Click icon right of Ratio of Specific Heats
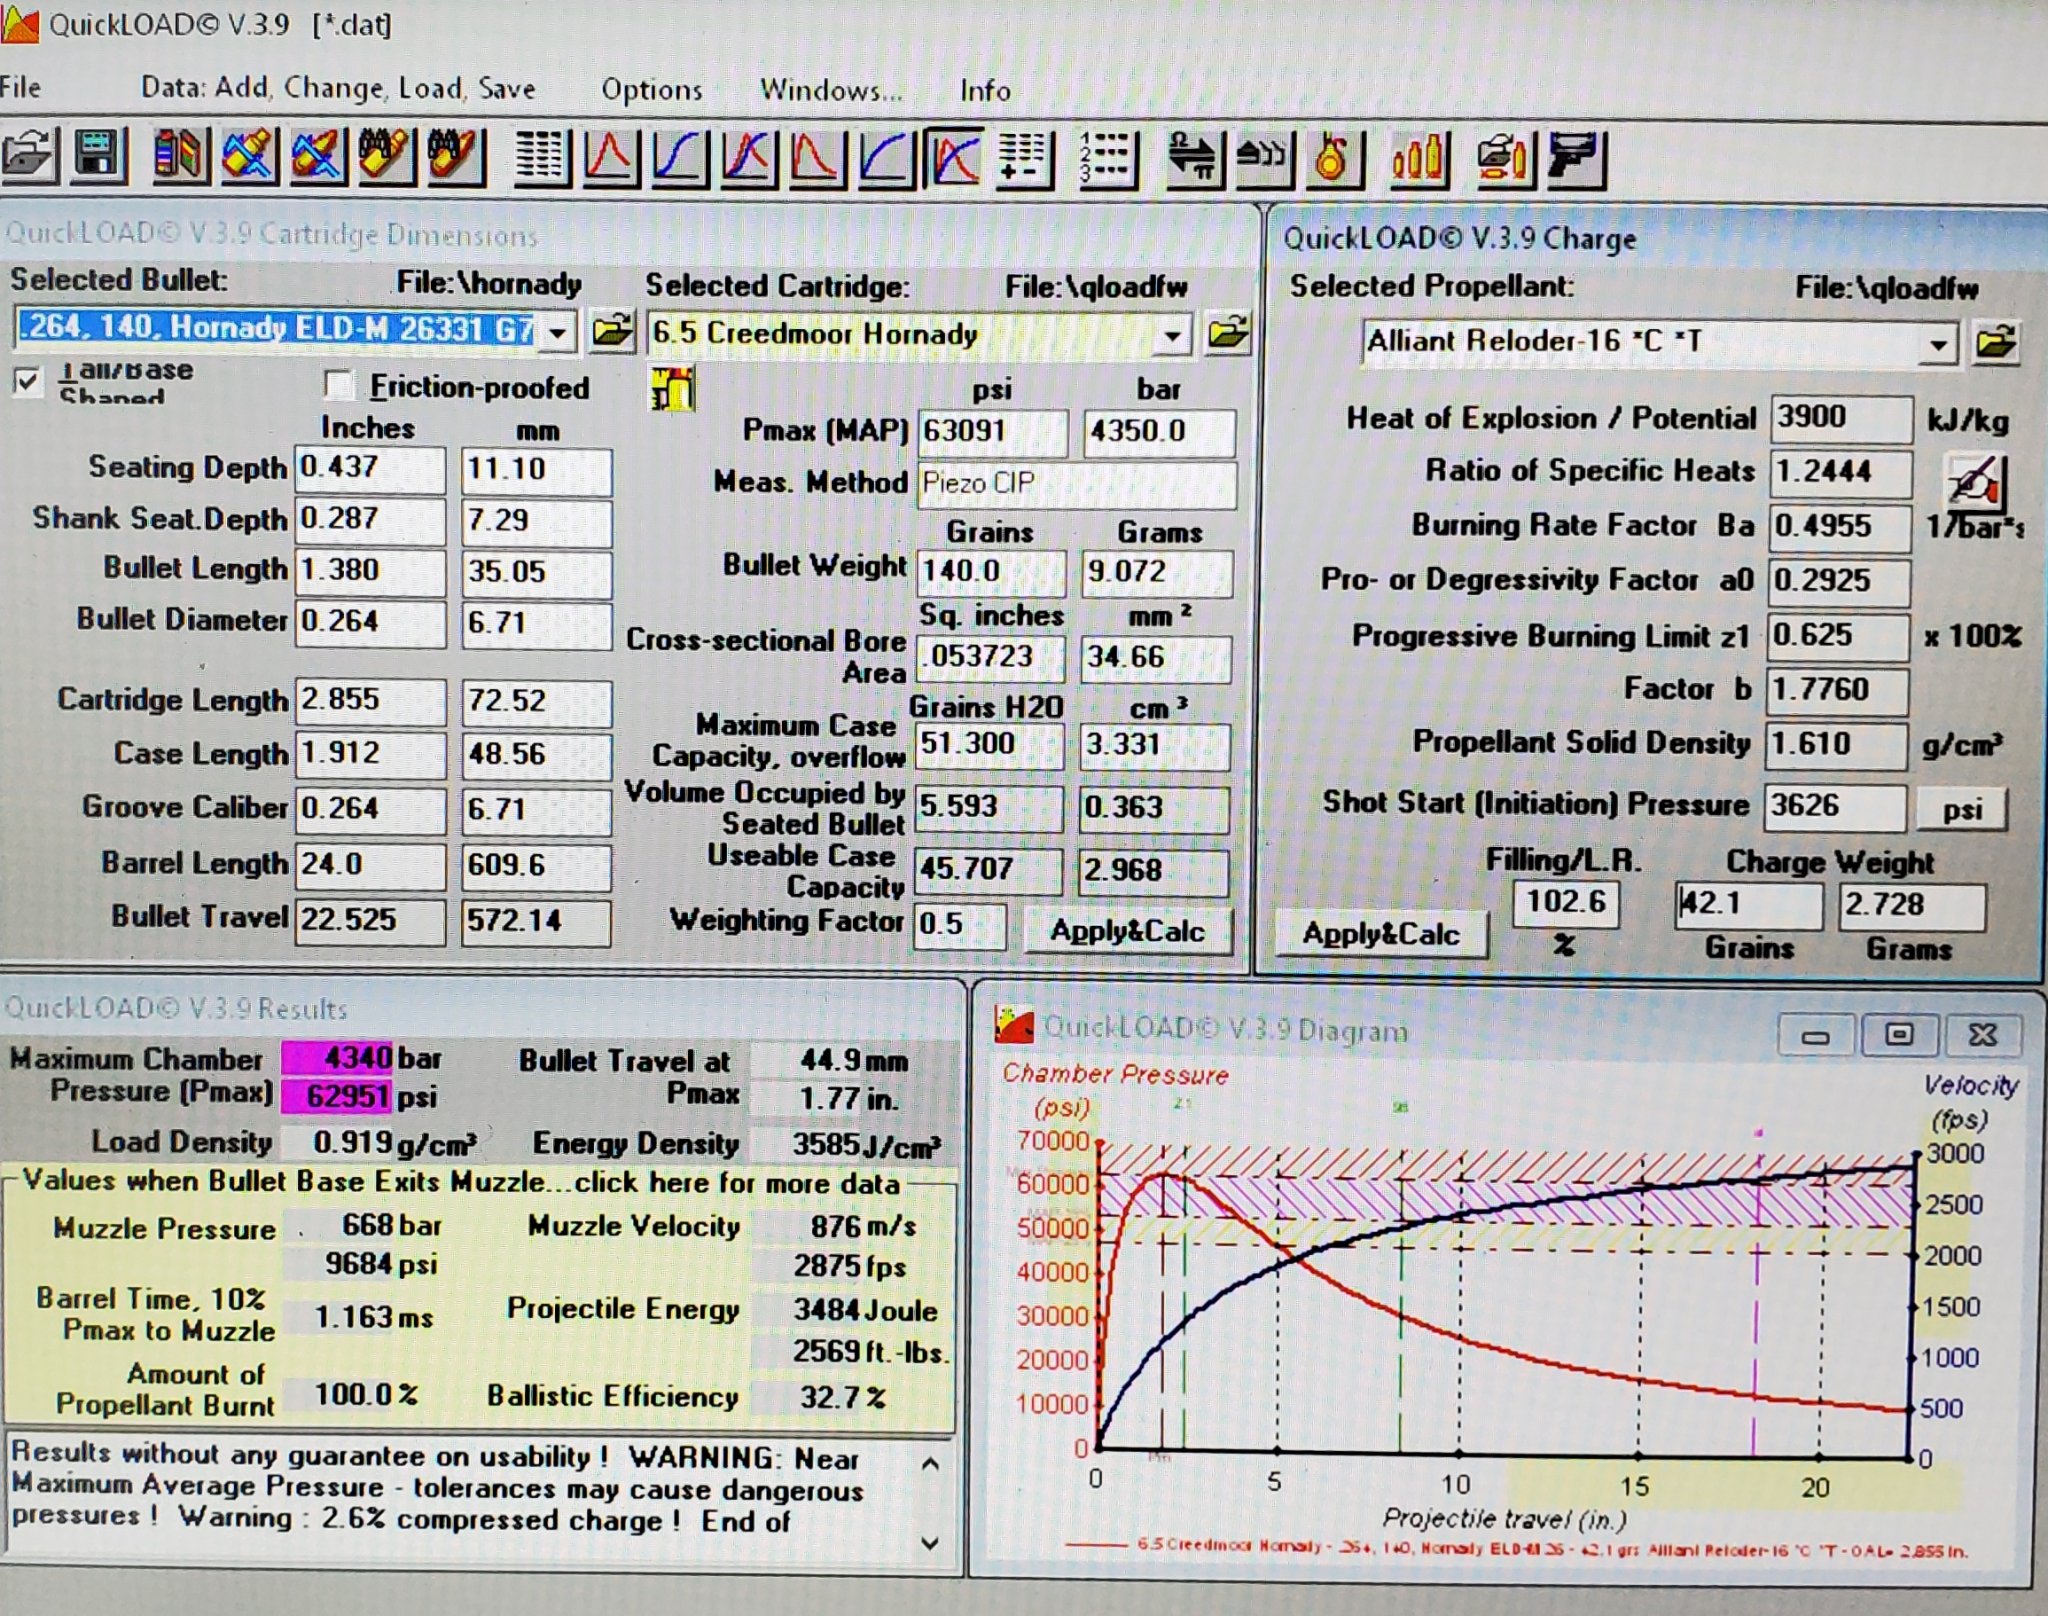Image resolution: width=2048 pixels, height=1616 pixels. tap(1974, 483)
